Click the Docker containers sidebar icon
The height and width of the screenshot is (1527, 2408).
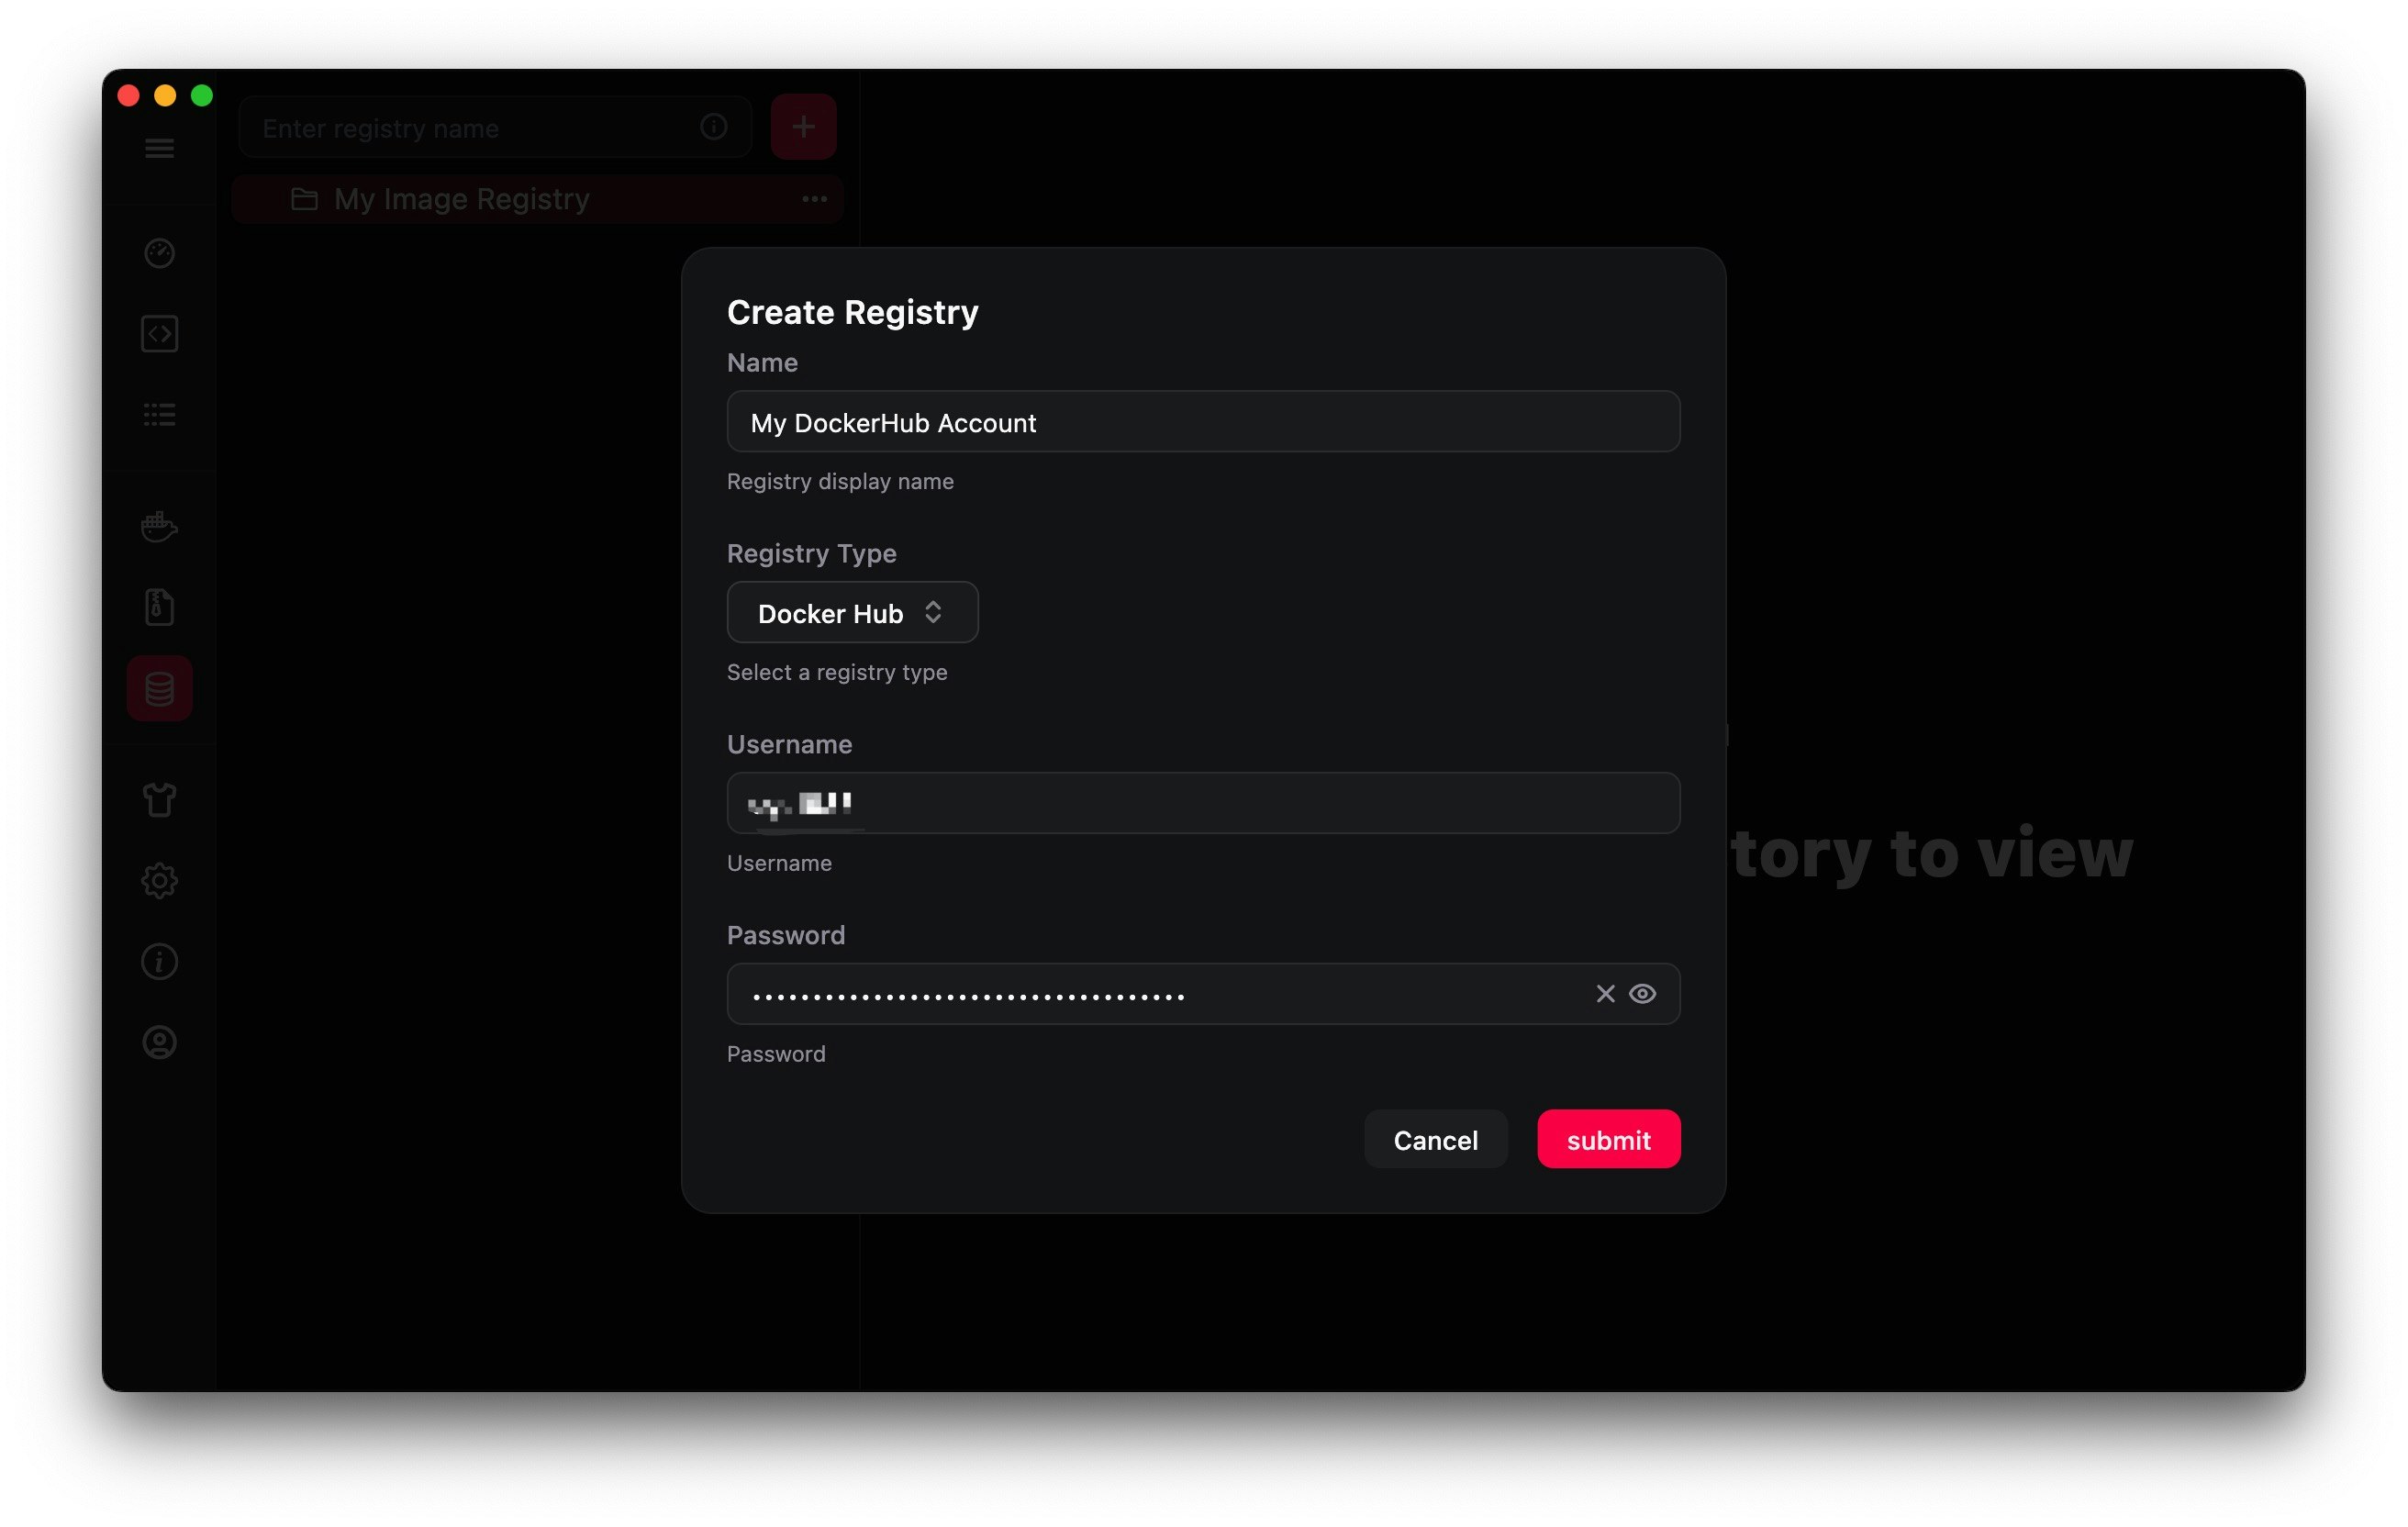[159, 527]
